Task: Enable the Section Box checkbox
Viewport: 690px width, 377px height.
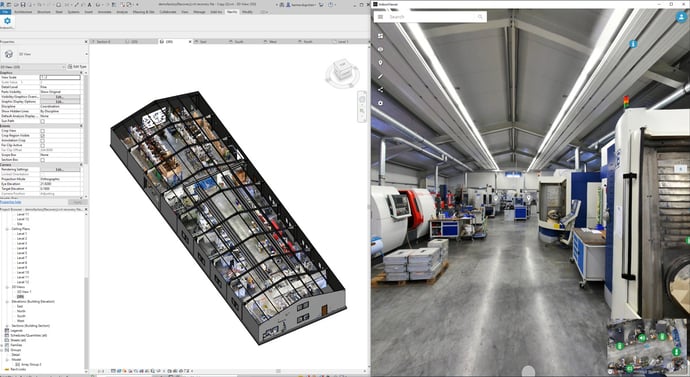Action: pyautogui.click(x=43, y=160)
